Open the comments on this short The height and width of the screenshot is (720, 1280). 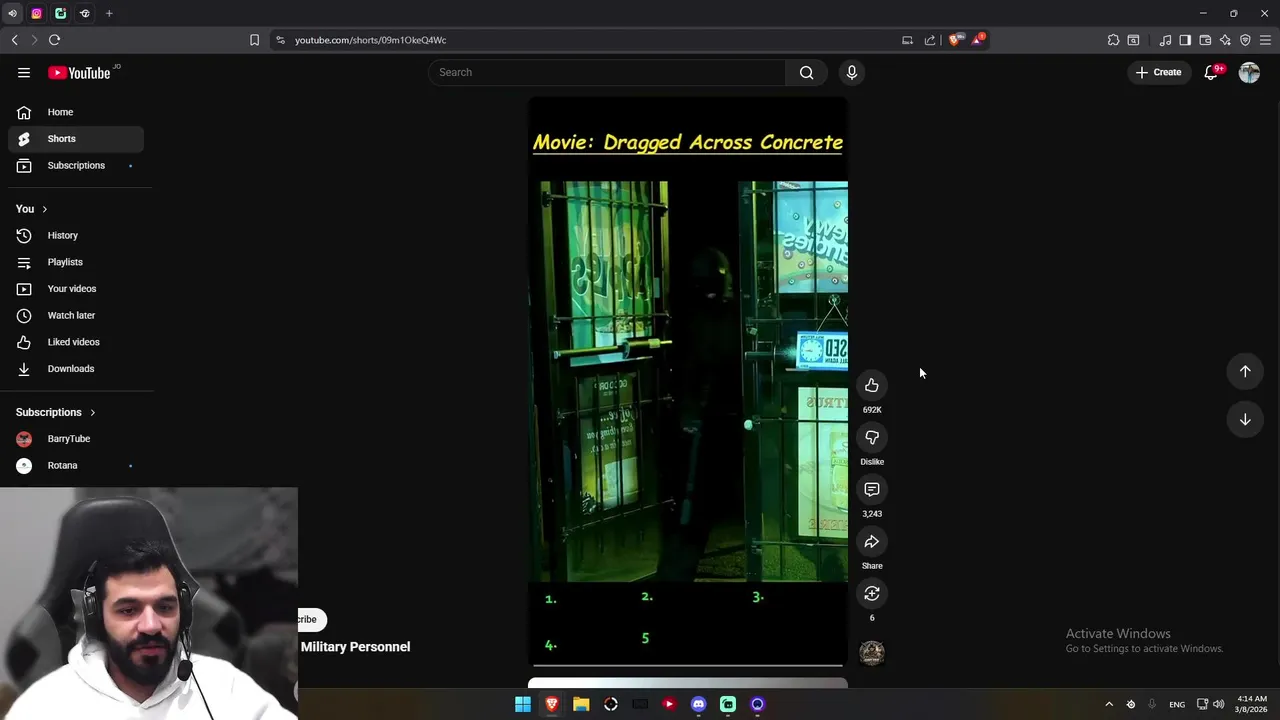(x=872, y=490)
